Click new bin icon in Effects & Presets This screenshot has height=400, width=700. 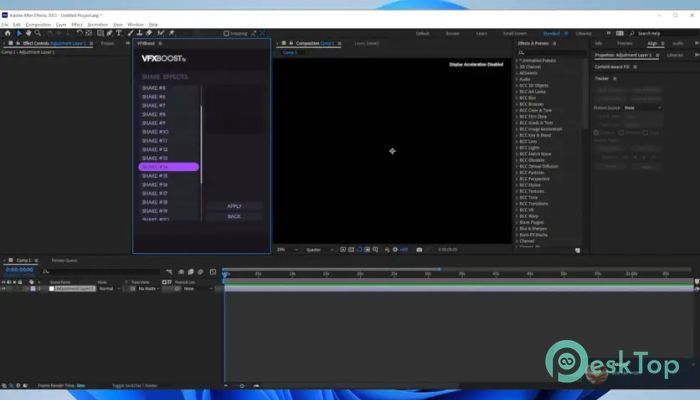pyautogui.click(x=577, y=250)
